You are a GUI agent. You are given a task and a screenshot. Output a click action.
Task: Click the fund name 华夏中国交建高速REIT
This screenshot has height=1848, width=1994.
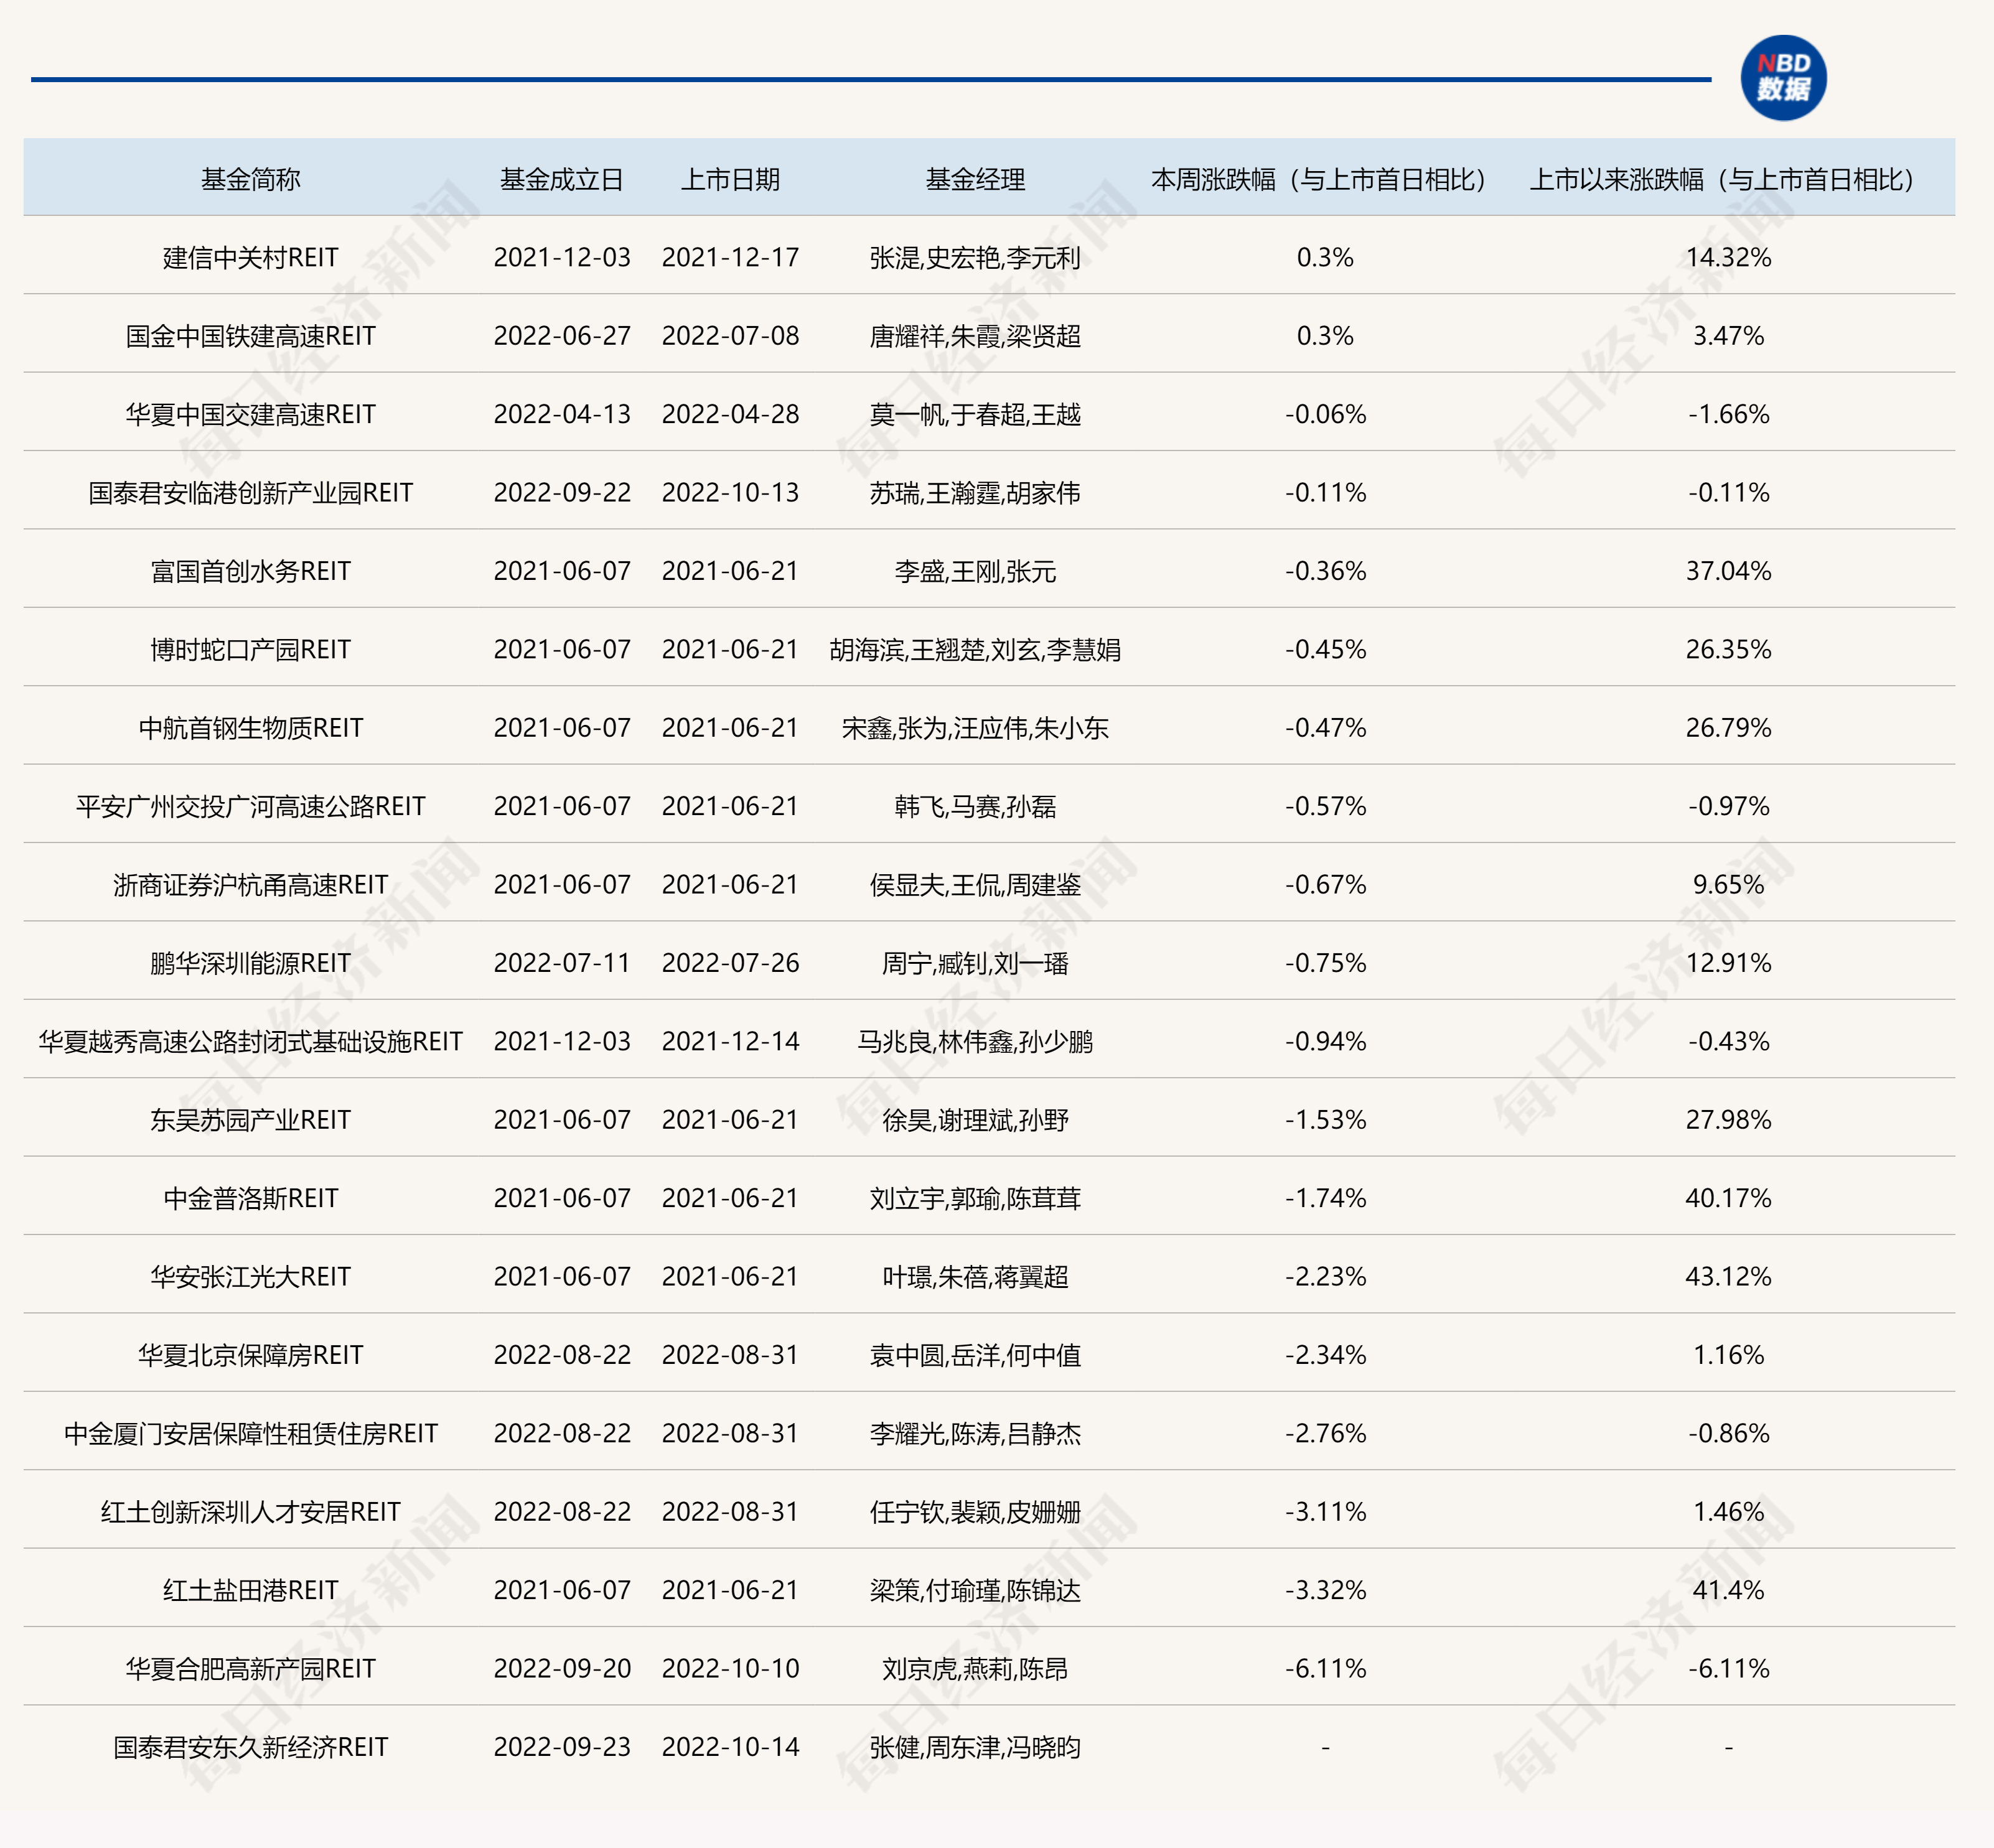tap(250, 414)
